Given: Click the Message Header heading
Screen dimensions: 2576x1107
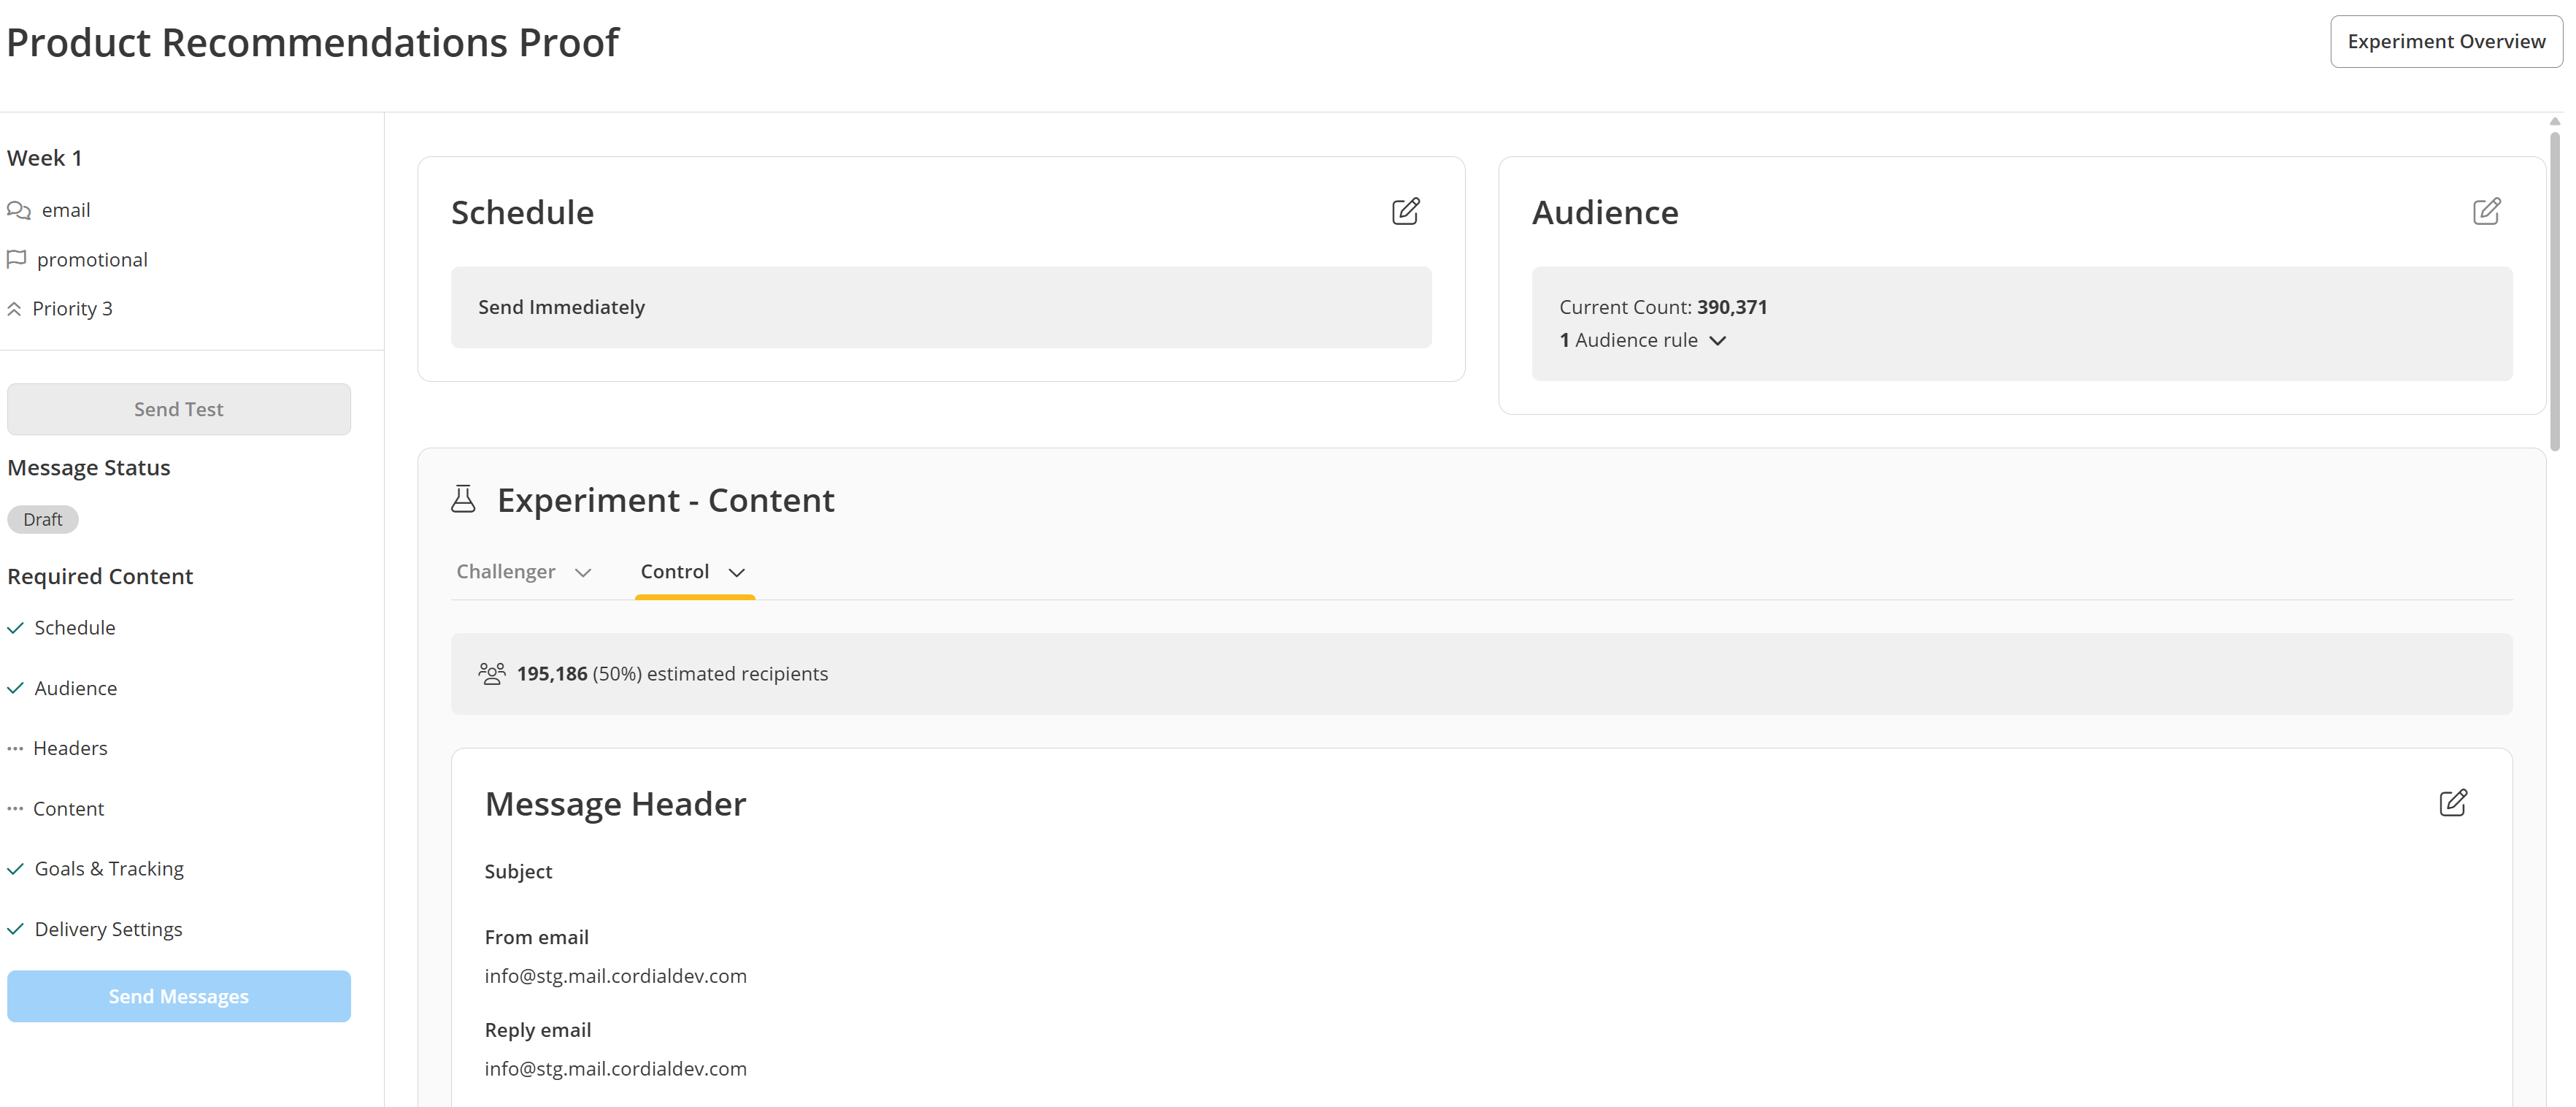Looking at the screenshot, I should [615, 803].
